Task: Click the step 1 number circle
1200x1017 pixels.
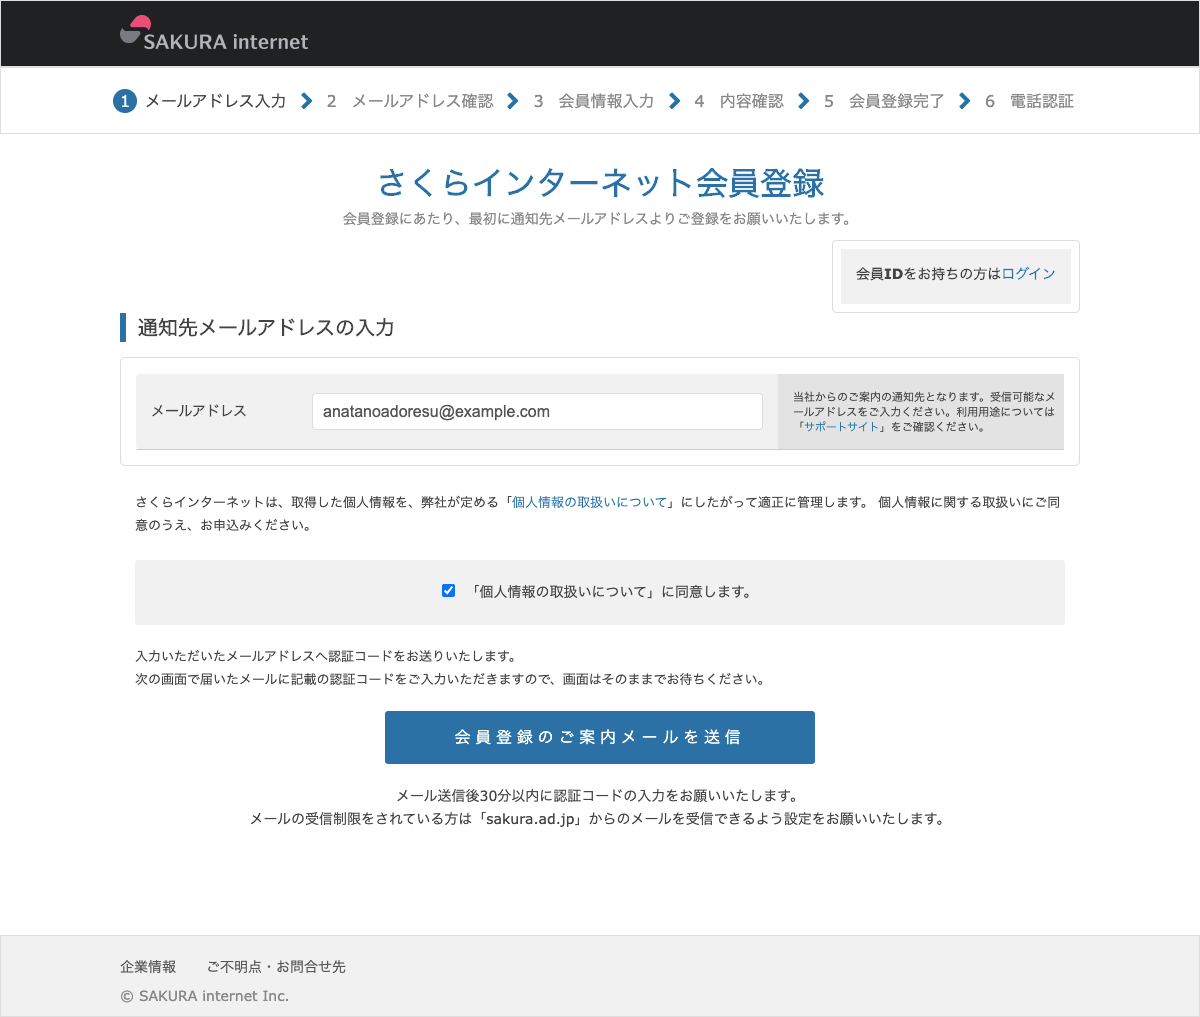Action: click(124, 101)
